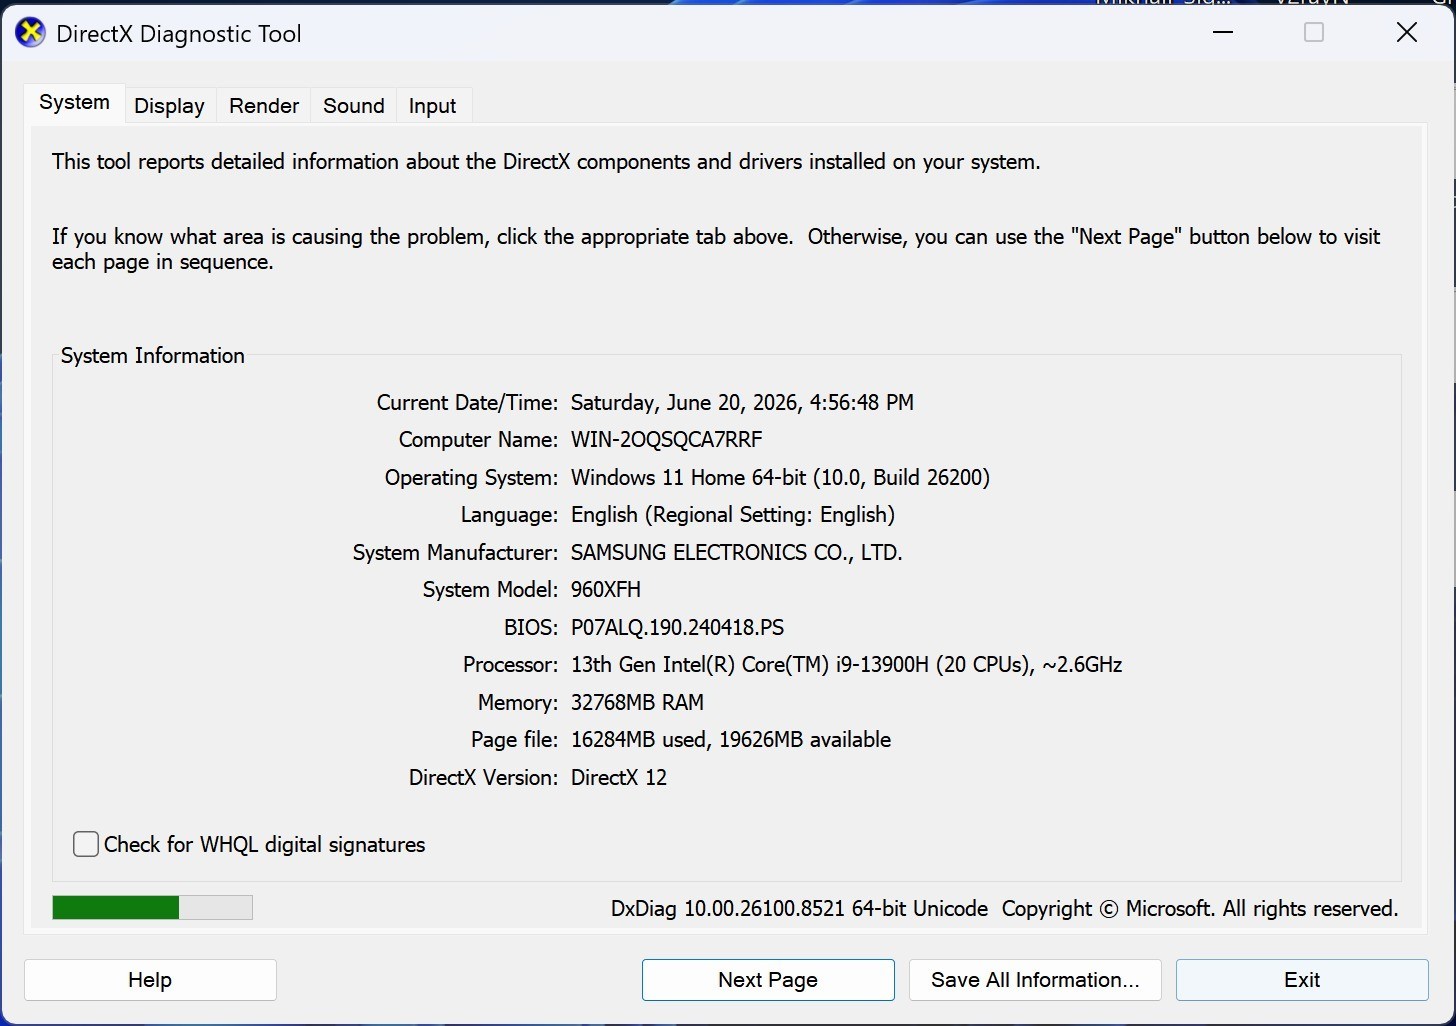Click the Current Date/Time label

(467, 403)
